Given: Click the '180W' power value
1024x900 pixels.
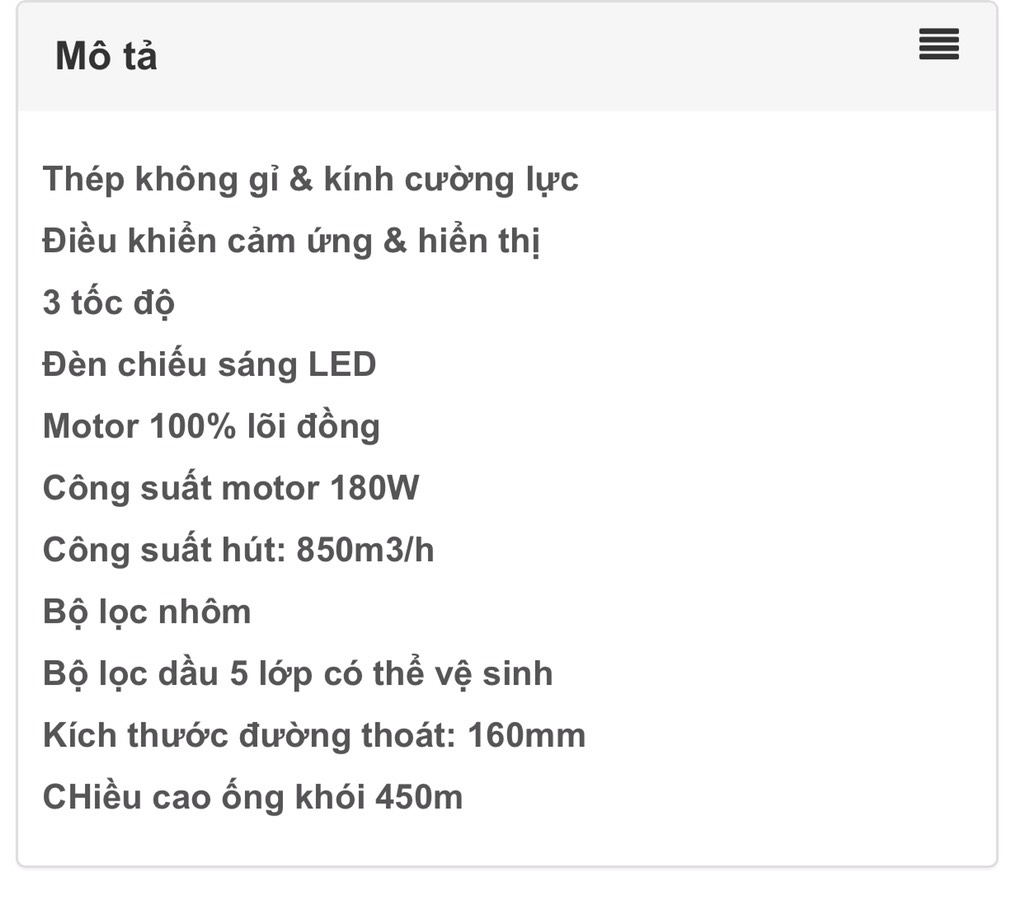Looking at the screenshot, I should (x=374, y=488).
